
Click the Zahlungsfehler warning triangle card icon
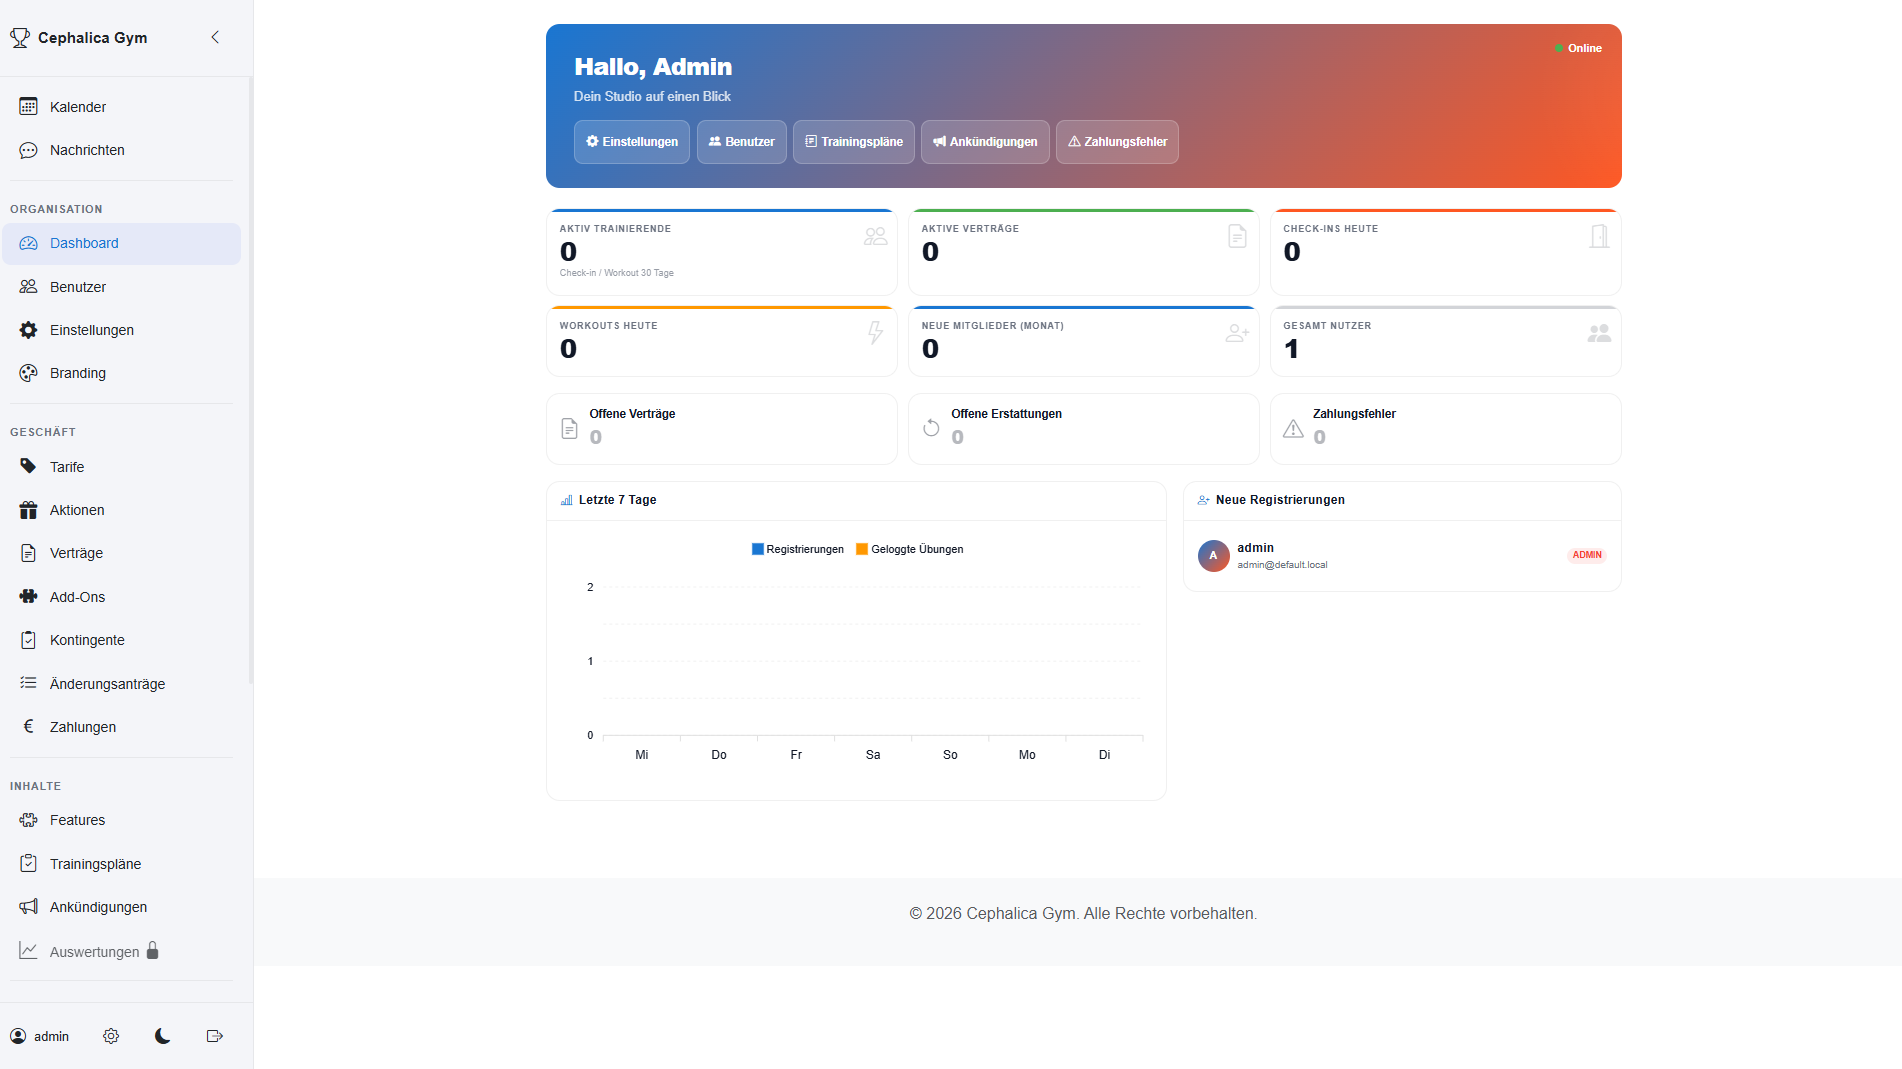pyautogui.click(x=1293, y=428)
